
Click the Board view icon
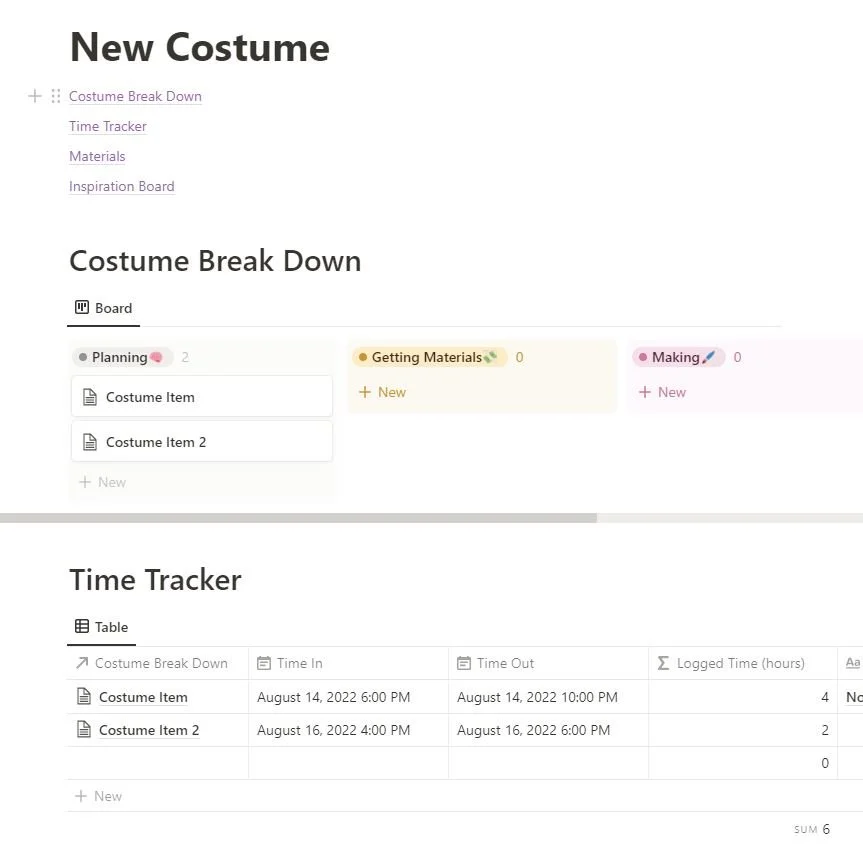81,307
